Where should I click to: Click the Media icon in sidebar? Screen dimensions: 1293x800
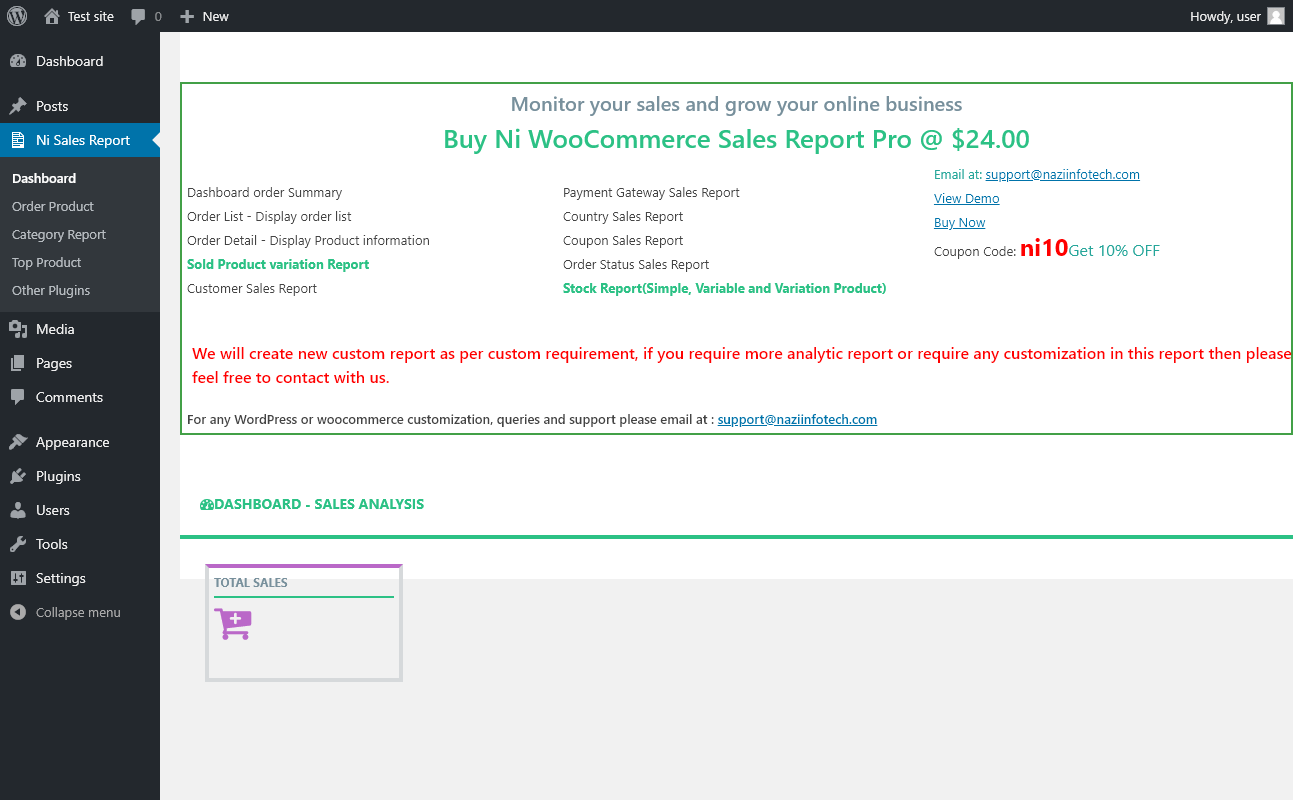pos(18,329)
